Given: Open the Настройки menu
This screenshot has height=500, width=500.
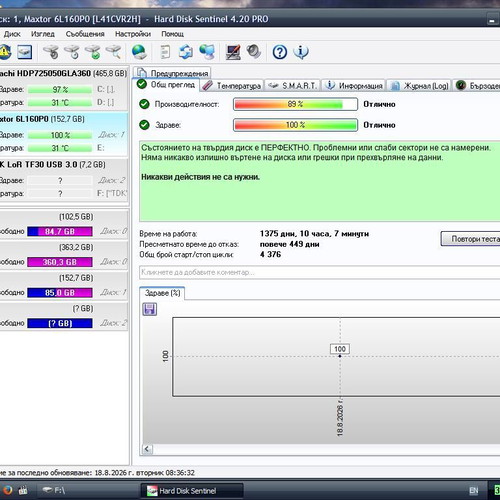Looking at the screenshot, I should coord(133,34).
